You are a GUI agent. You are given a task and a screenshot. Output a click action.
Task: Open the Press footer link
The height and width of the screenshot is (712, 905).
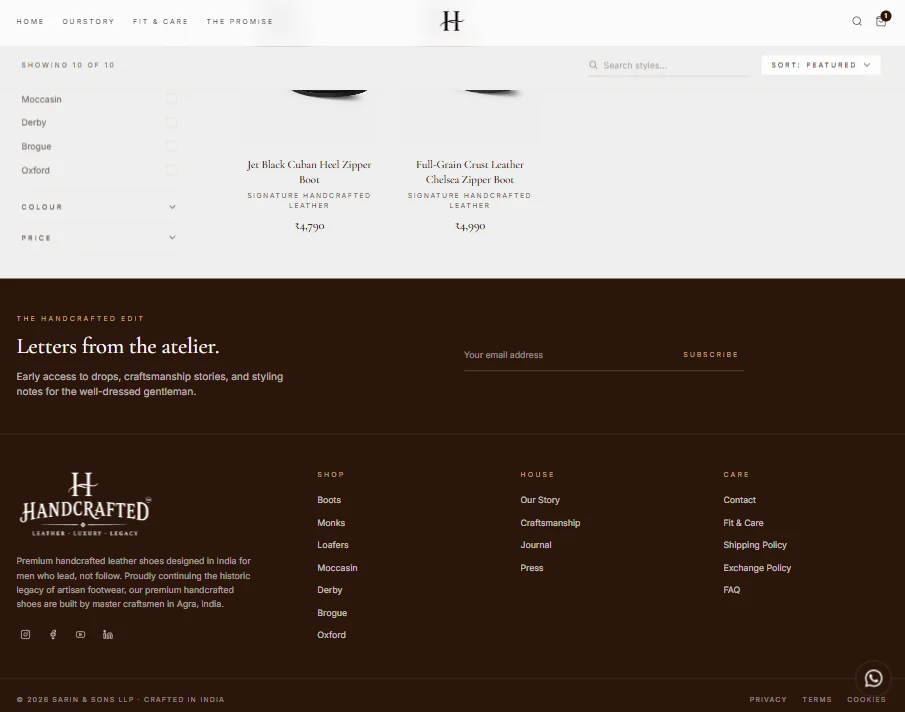[532, 568]
